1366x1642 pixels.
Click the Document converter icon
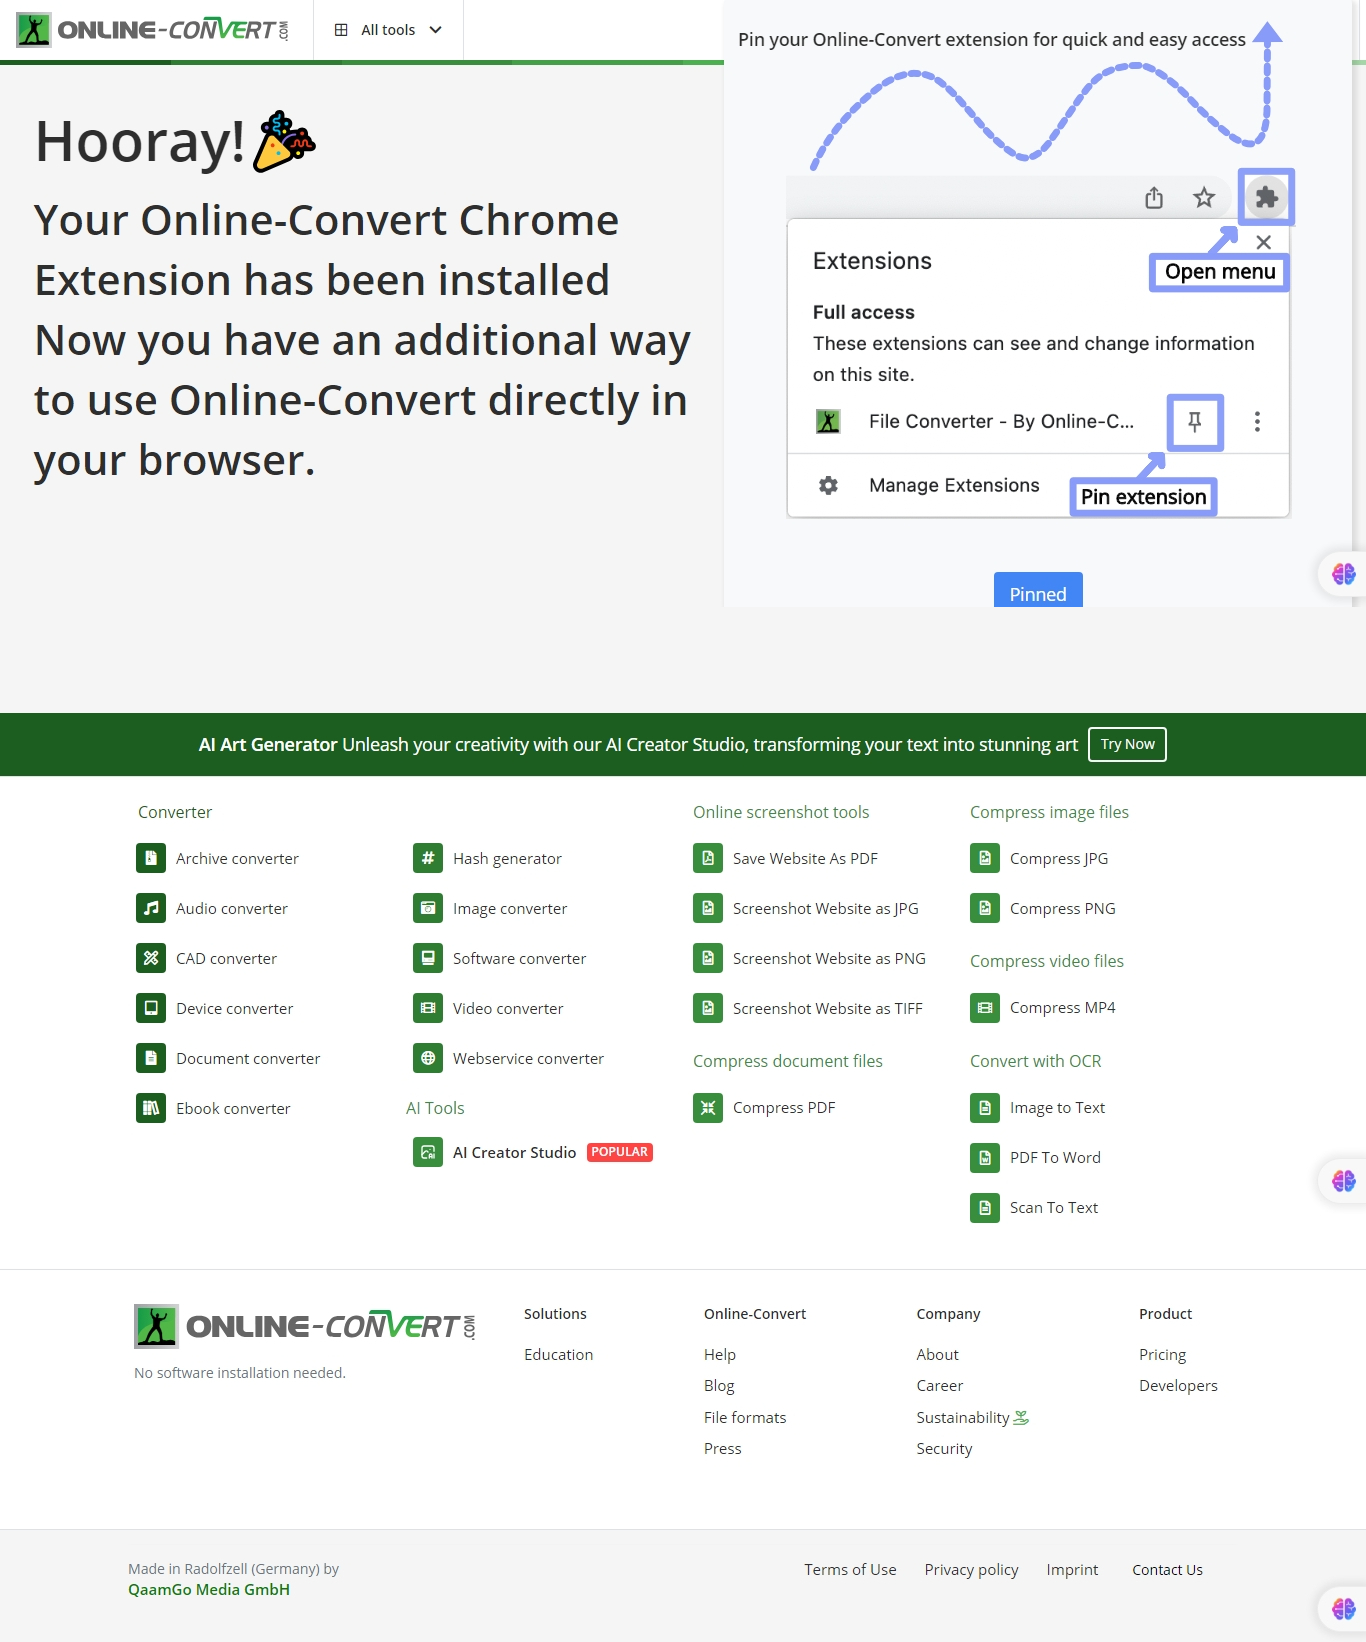pyautogui.click(x=151, y=1058)
